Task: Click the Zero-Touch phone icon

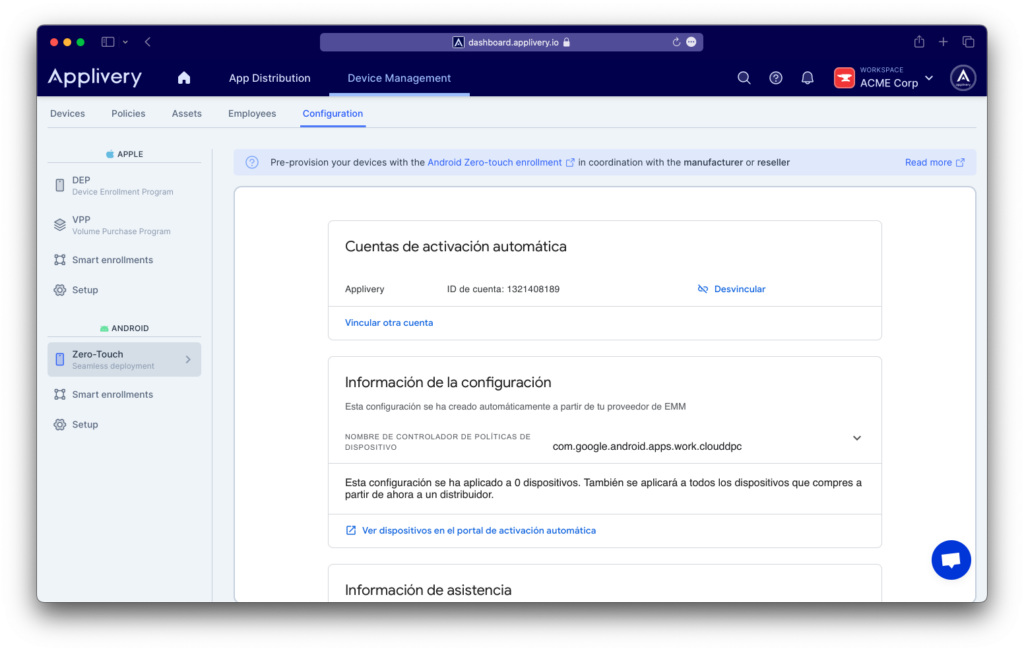Action: tap(59, 359)
